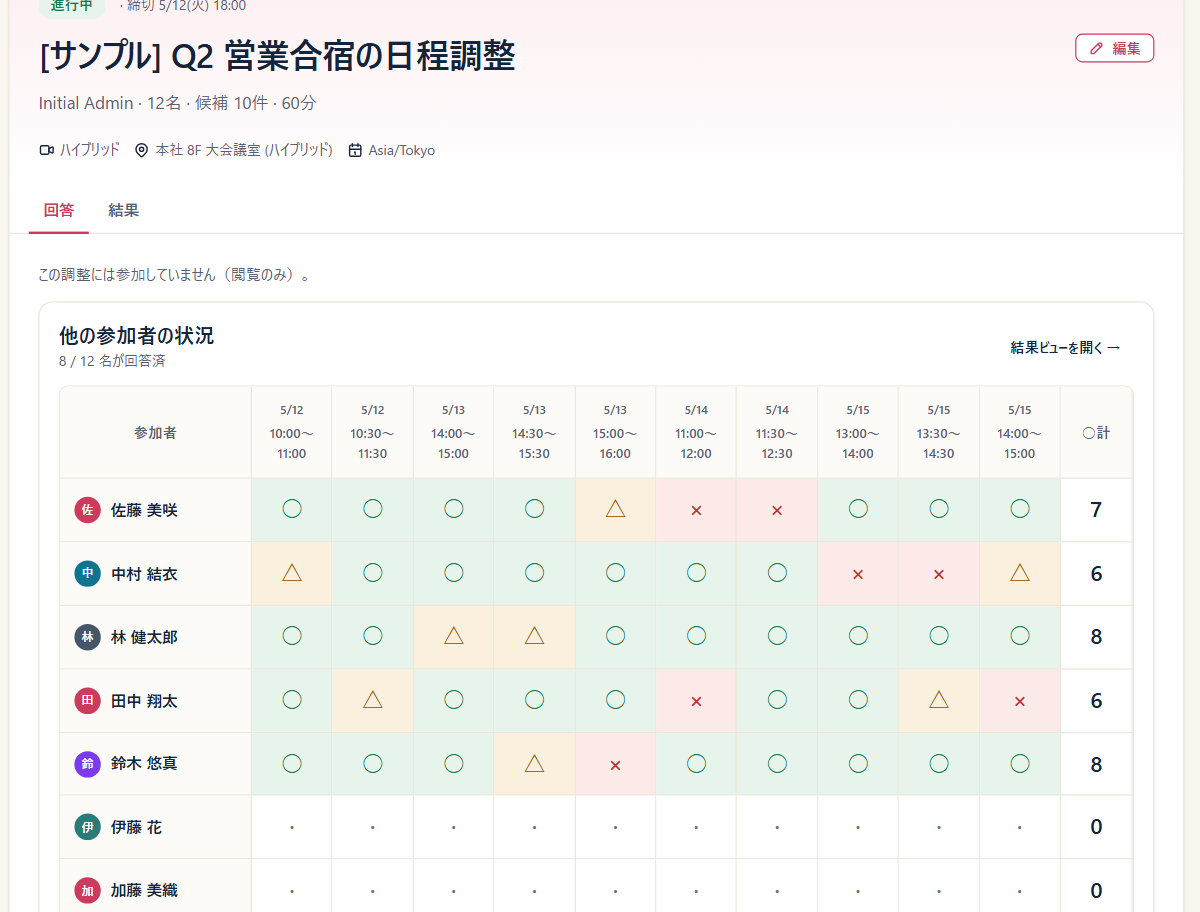Image resolution: width=1200 pixels, height=912 pixels.
Task: Click avatar icon for 加藤 美織
Action: click(x=88, y=890)
